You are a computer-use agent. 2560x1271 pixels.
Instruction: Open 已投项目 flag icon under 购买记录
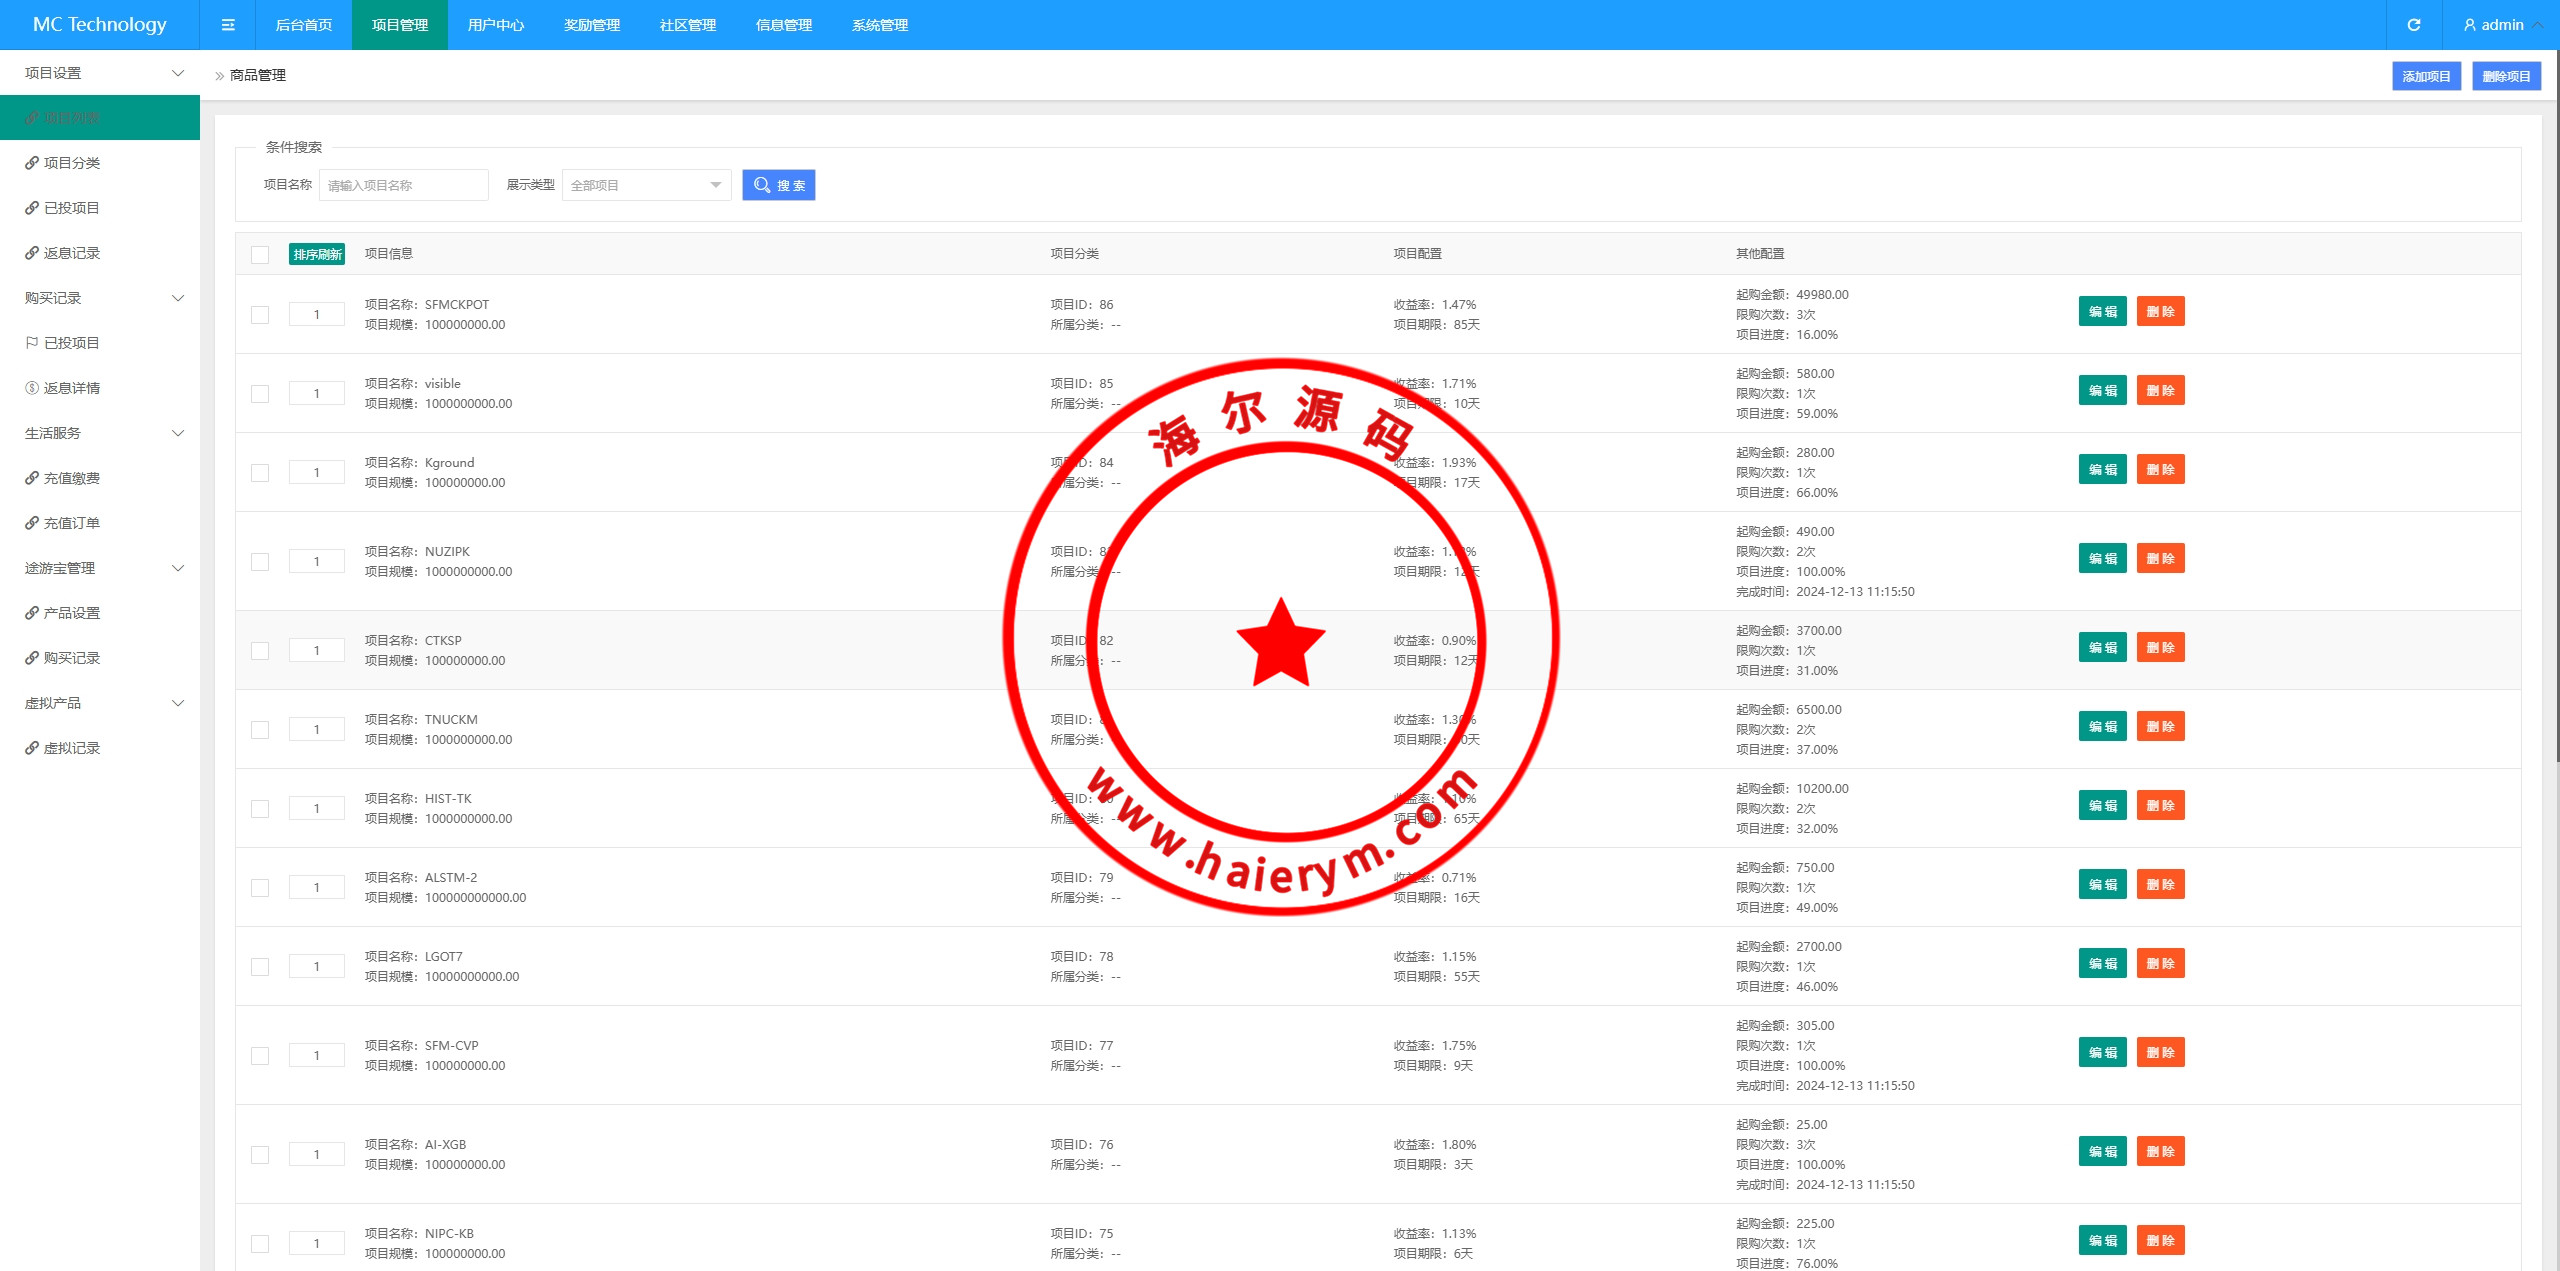click(x=32, y=343)
